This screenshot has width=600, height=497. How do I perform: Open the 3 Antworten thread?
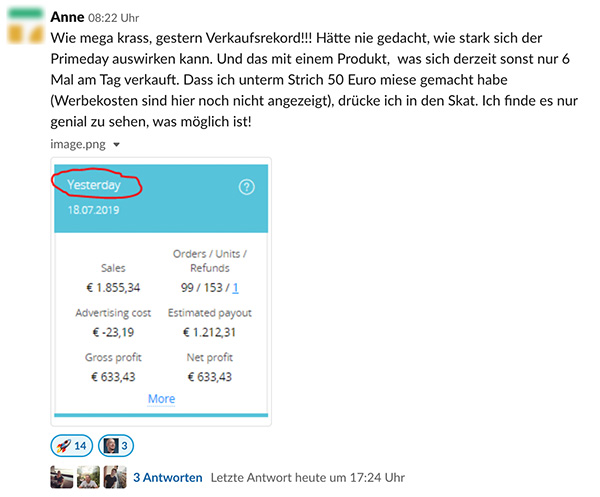[168, 477]
